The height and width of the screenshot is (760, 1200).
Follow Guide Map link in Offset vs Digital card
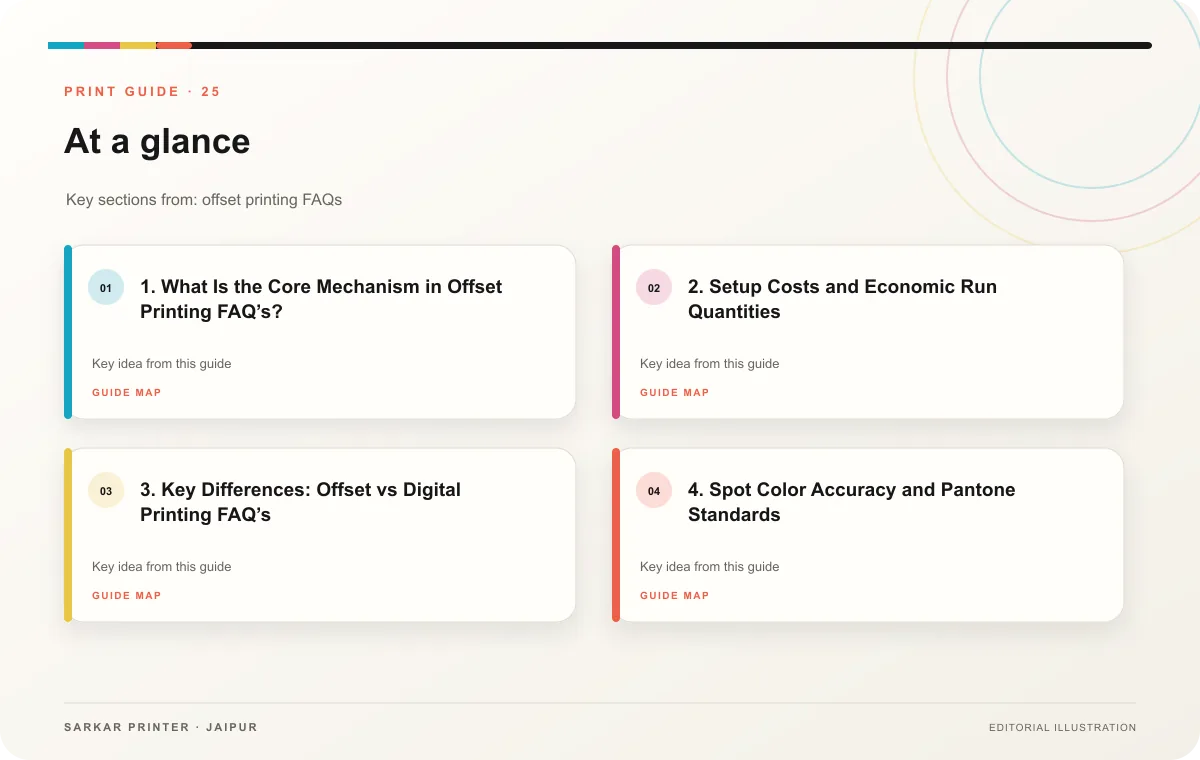point(127,596)
